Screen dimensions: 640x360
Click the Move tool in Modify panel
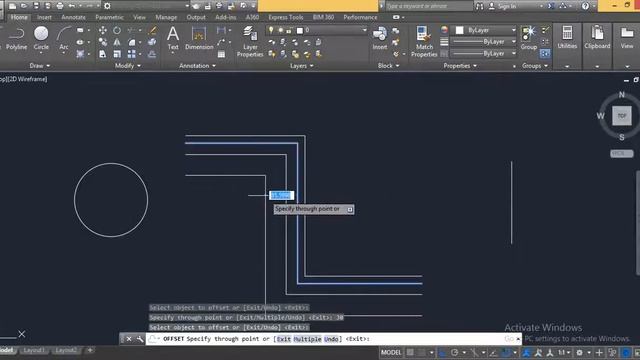(x=102, y=31)
